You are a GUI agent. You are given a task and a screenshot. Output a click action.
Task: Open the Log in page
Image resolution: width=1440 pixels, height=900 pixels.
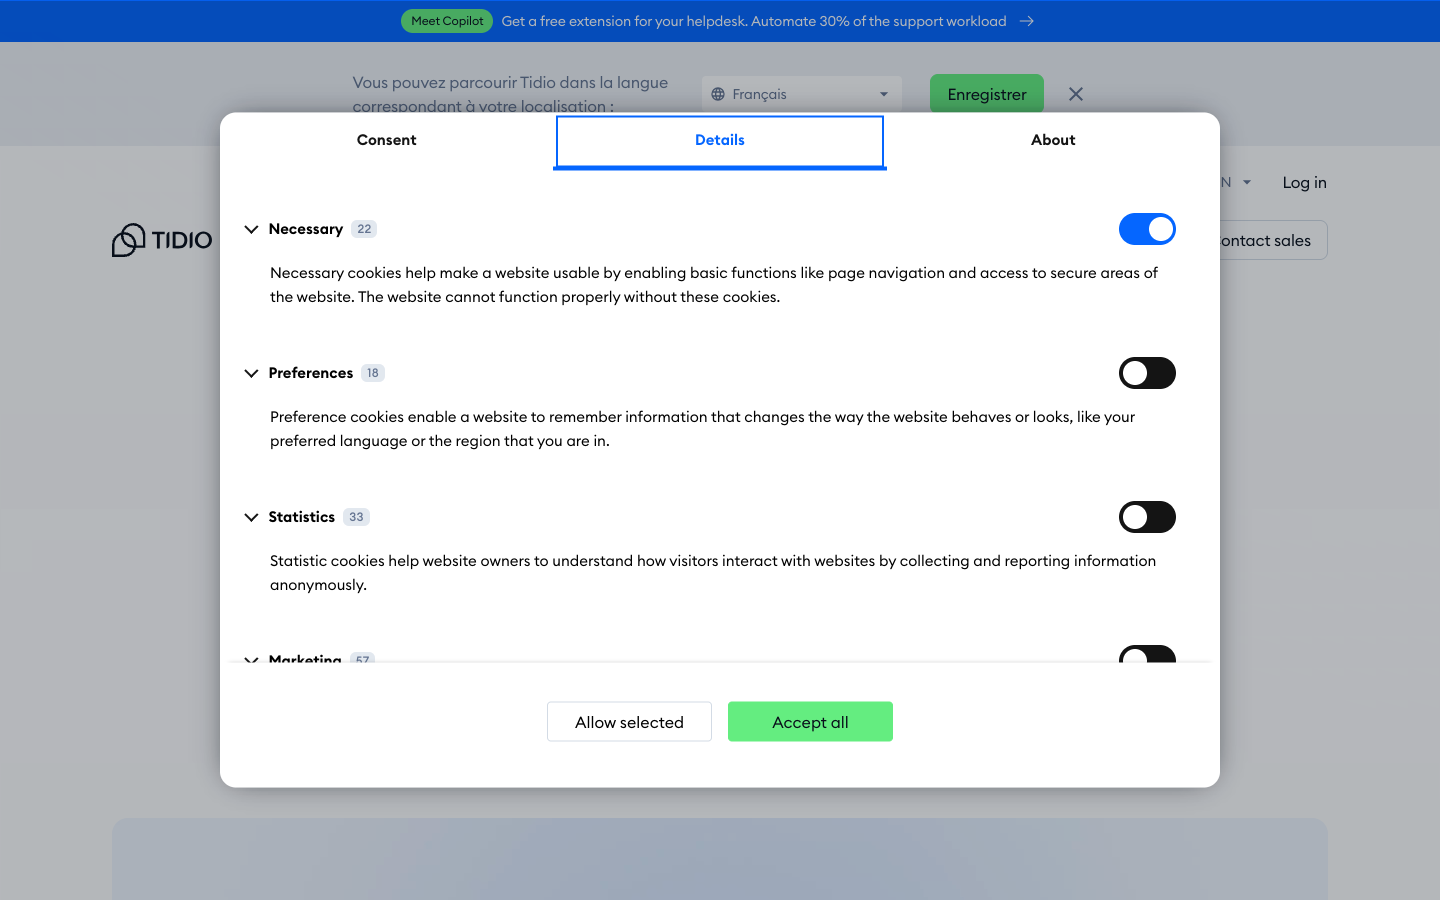pyautogui.click(x=1303, y=182)
